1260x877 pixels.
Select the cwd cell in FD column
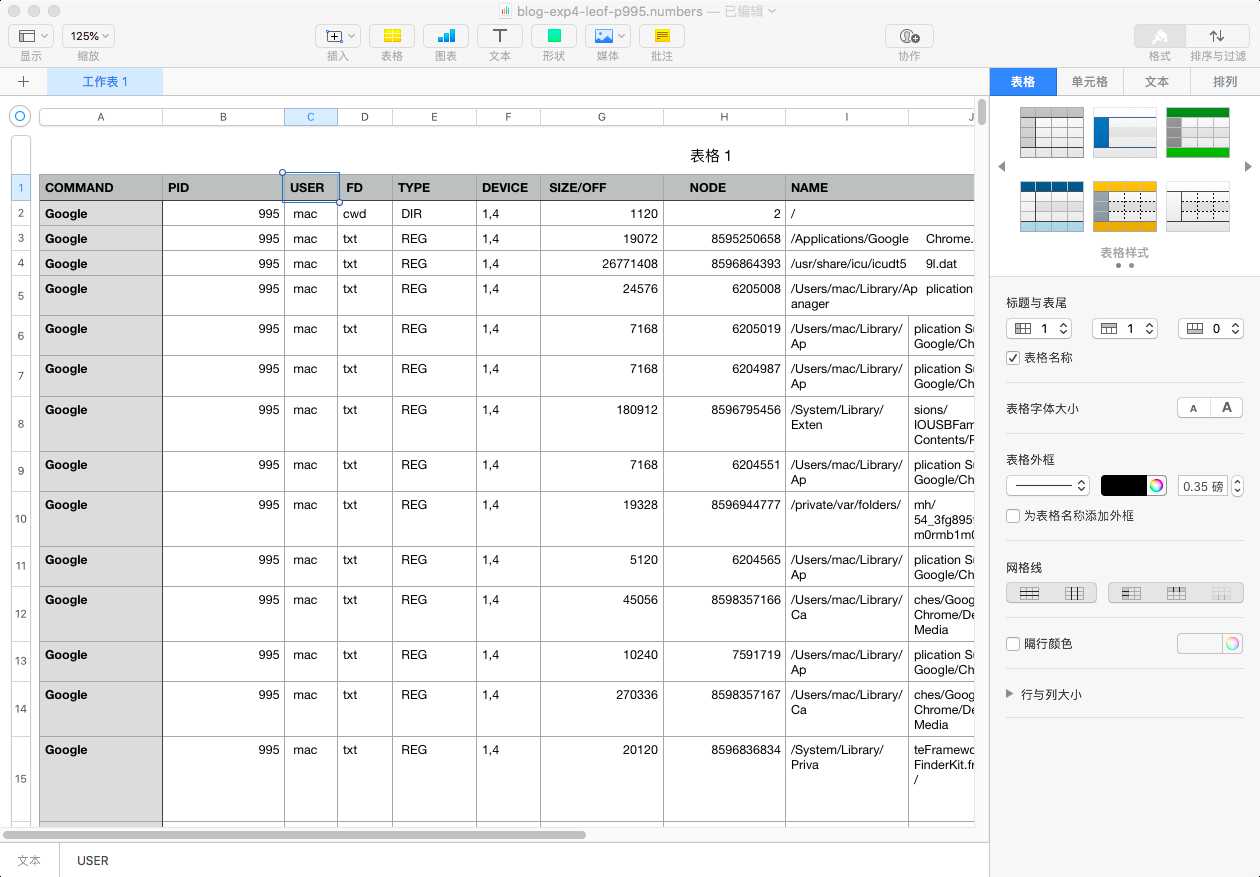[x=365, y=213]
